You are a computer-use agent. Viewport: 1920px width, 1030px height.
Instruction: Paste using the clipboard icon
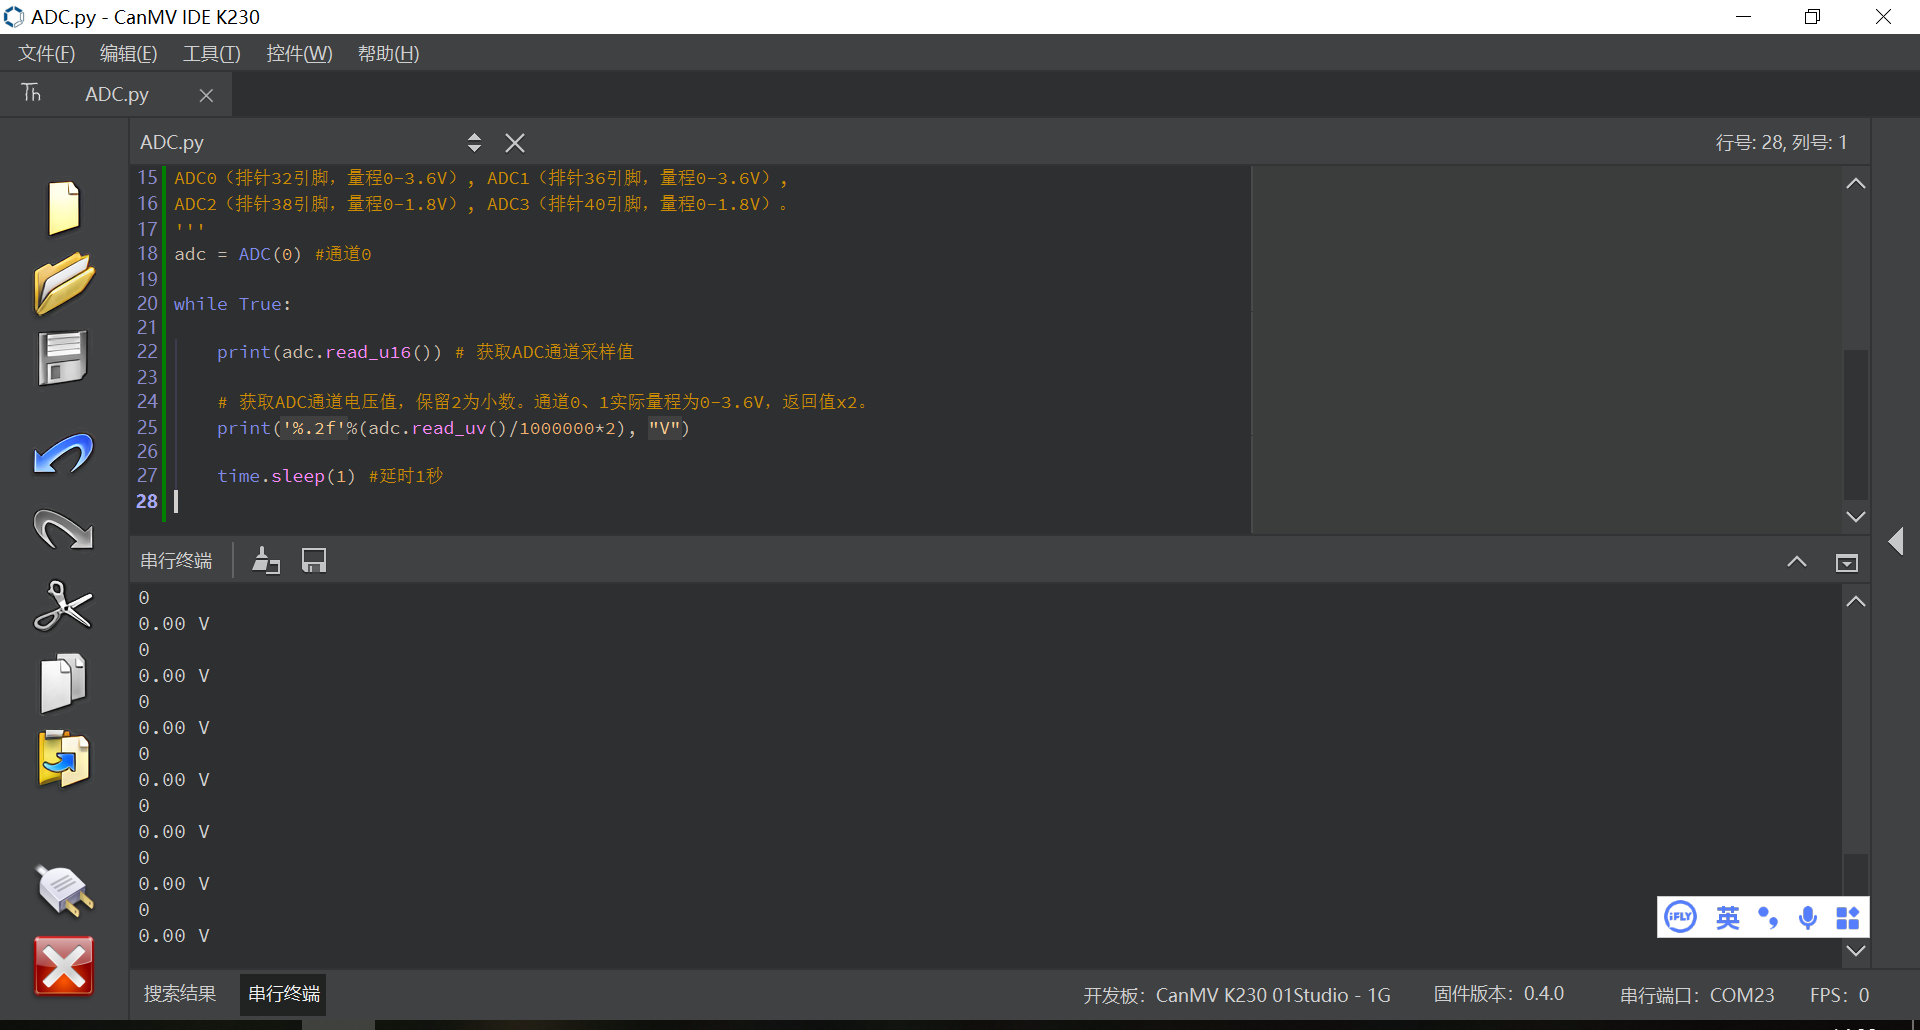click(64, 759)
